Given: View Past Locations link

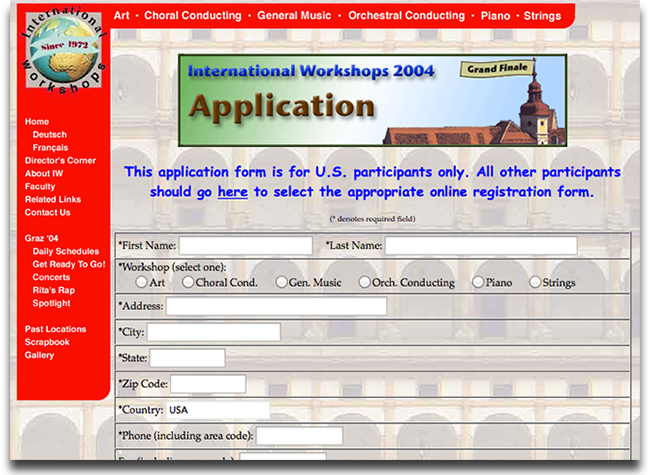Looking at the screenshot, I should (56, 329).
